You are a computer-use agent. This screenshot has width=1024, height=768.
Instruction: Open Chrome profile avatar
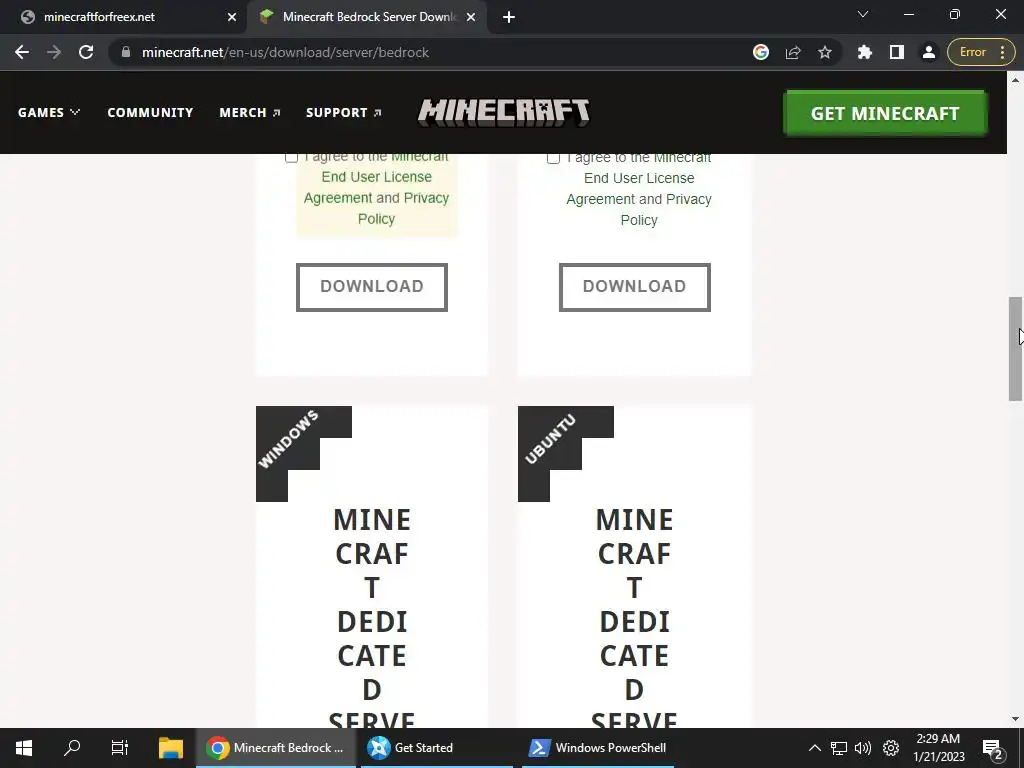click(x=929, y=52)
